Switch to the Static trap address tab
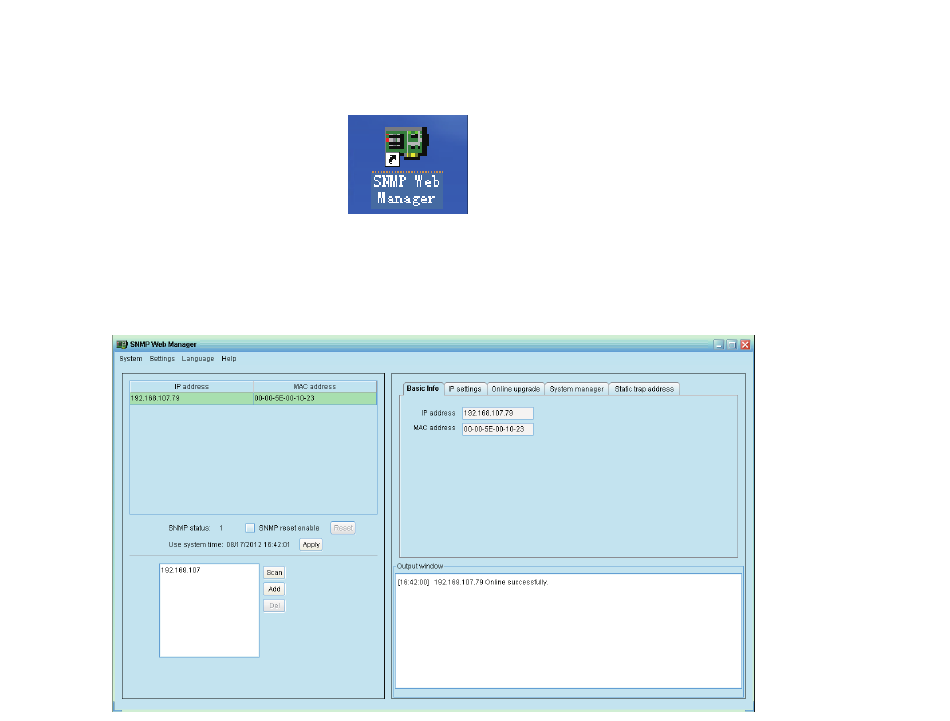The image size is (950, 721). 644,389
